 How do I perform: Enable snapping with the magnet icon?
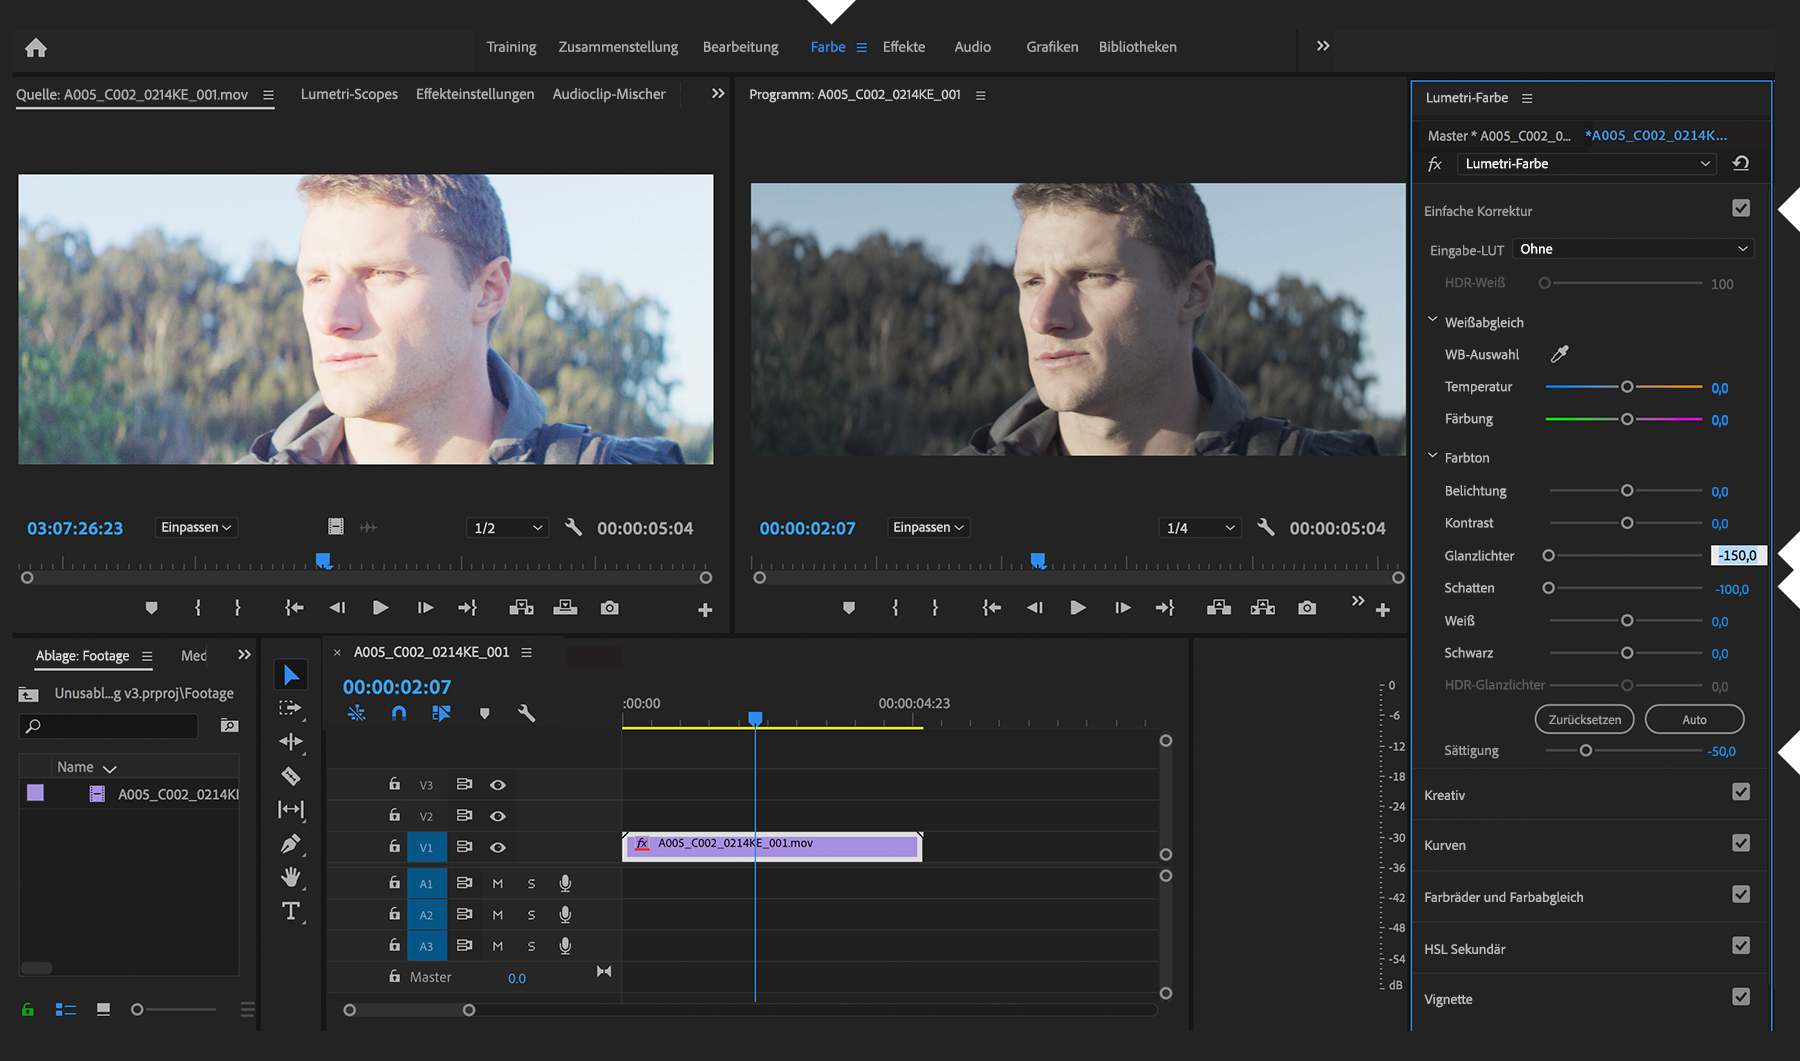(399, 713)
